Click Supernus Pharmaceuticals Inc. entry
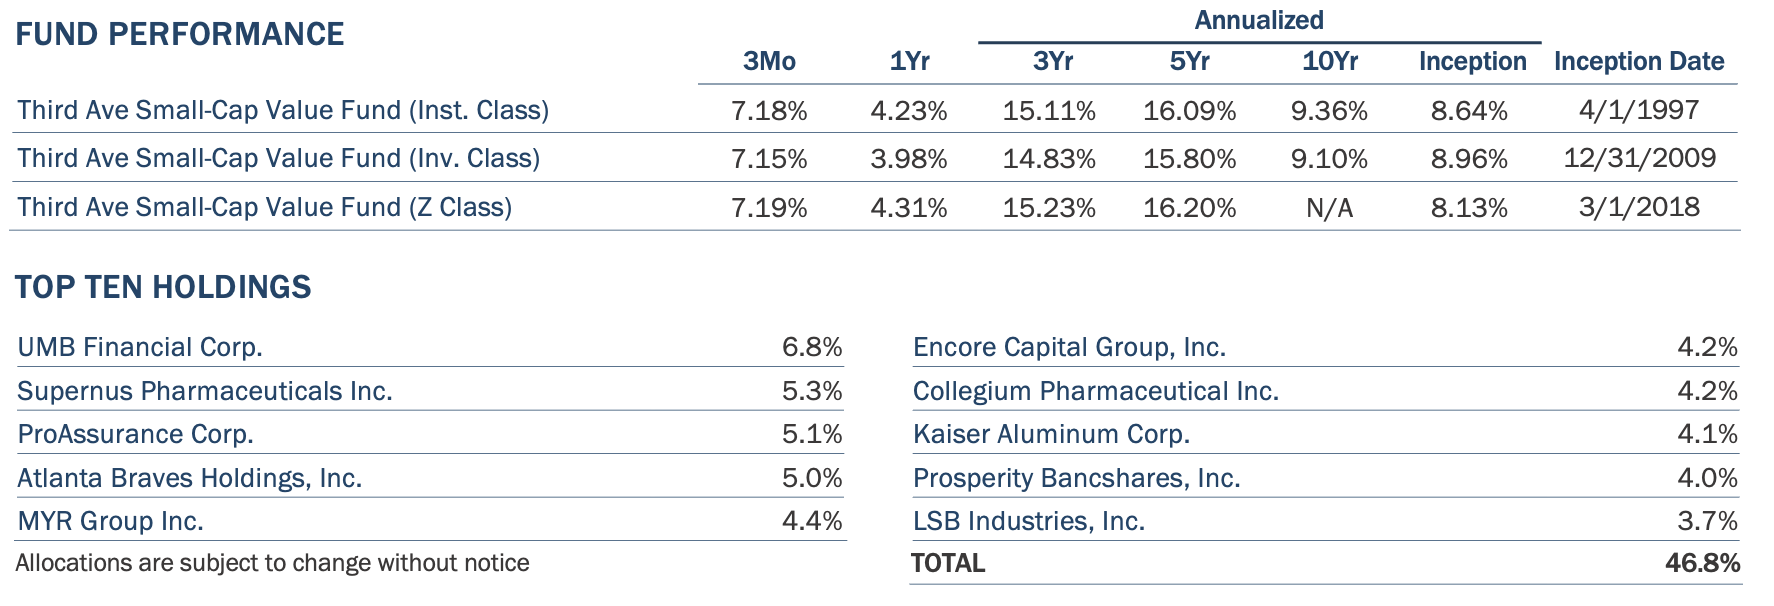Image resolution: width=1774 pixels, height=606 pixels. click(x=204, y=391)
